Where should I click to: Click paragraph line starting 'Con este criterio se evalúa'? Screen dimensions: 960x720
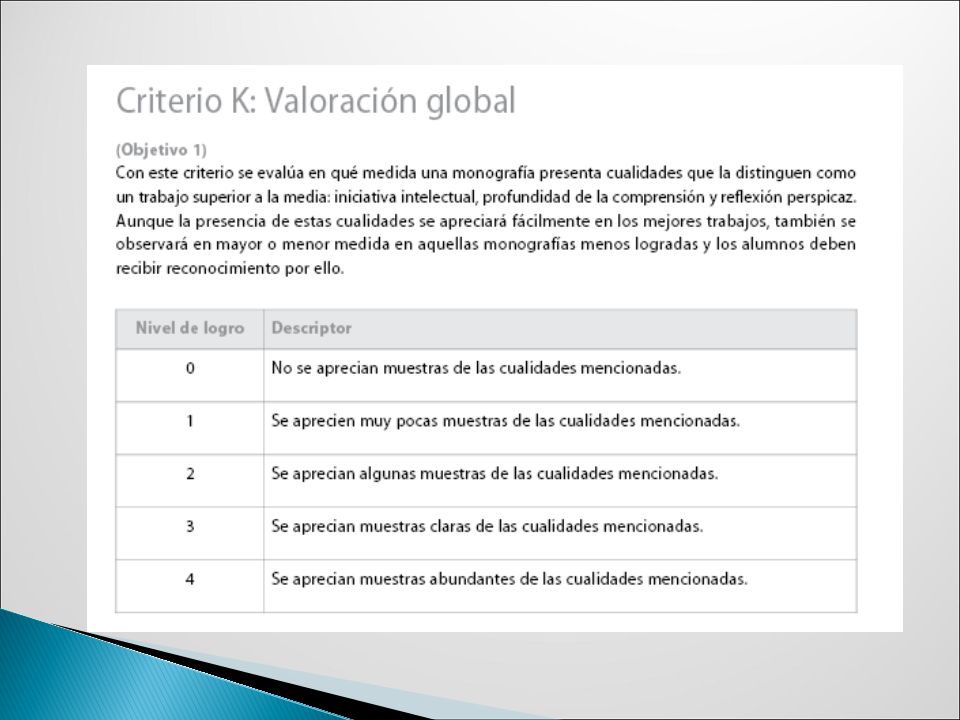pyautogui.click(x=486, y=173)
